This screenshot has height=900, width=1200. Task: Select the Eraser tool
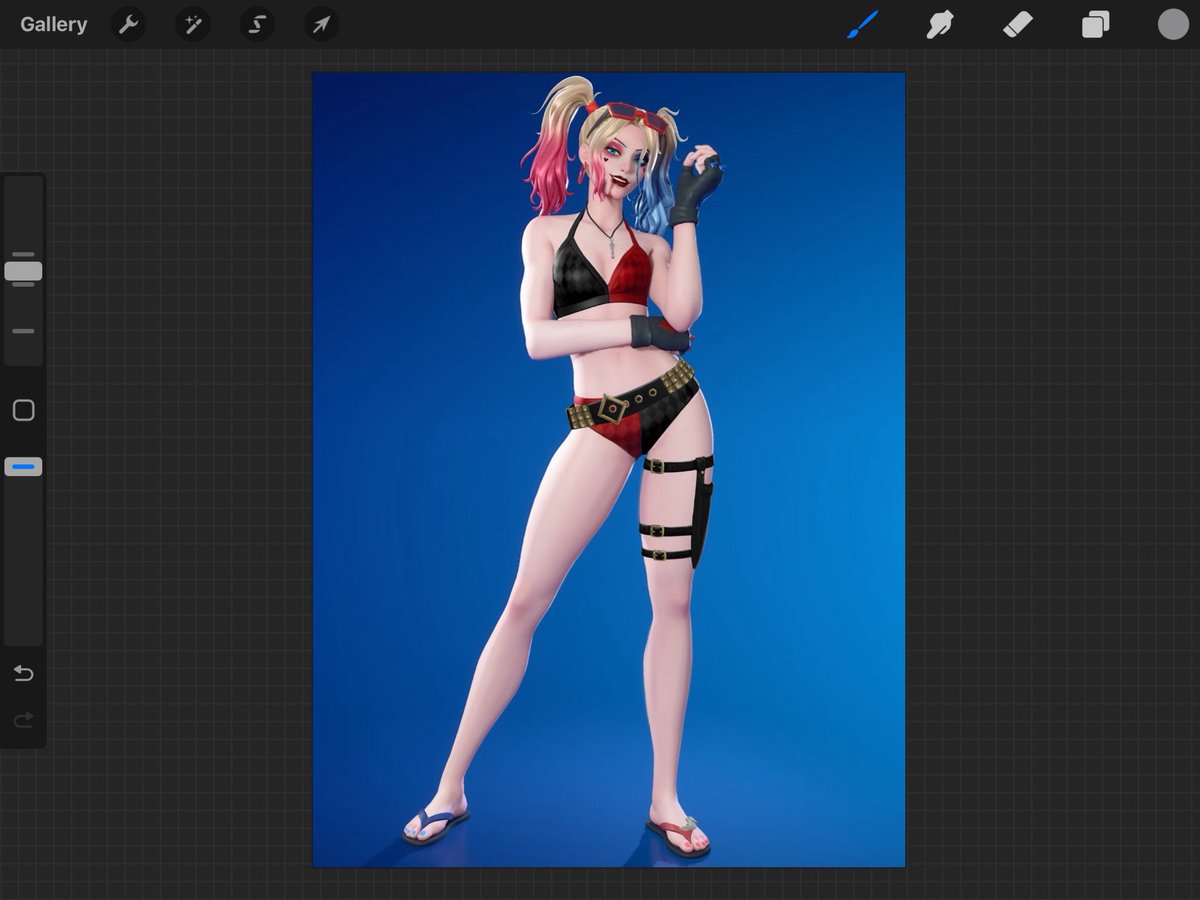pyautogui.click(x=1018, y=24)
